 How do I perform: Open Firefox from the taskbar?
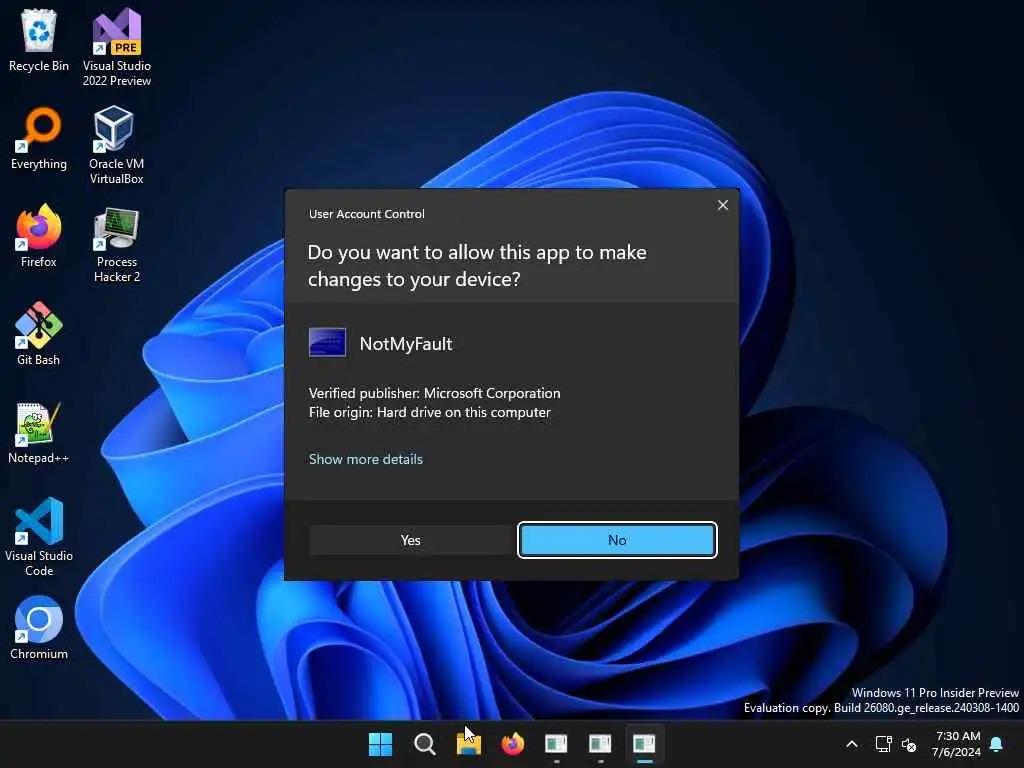pos(513,744)
